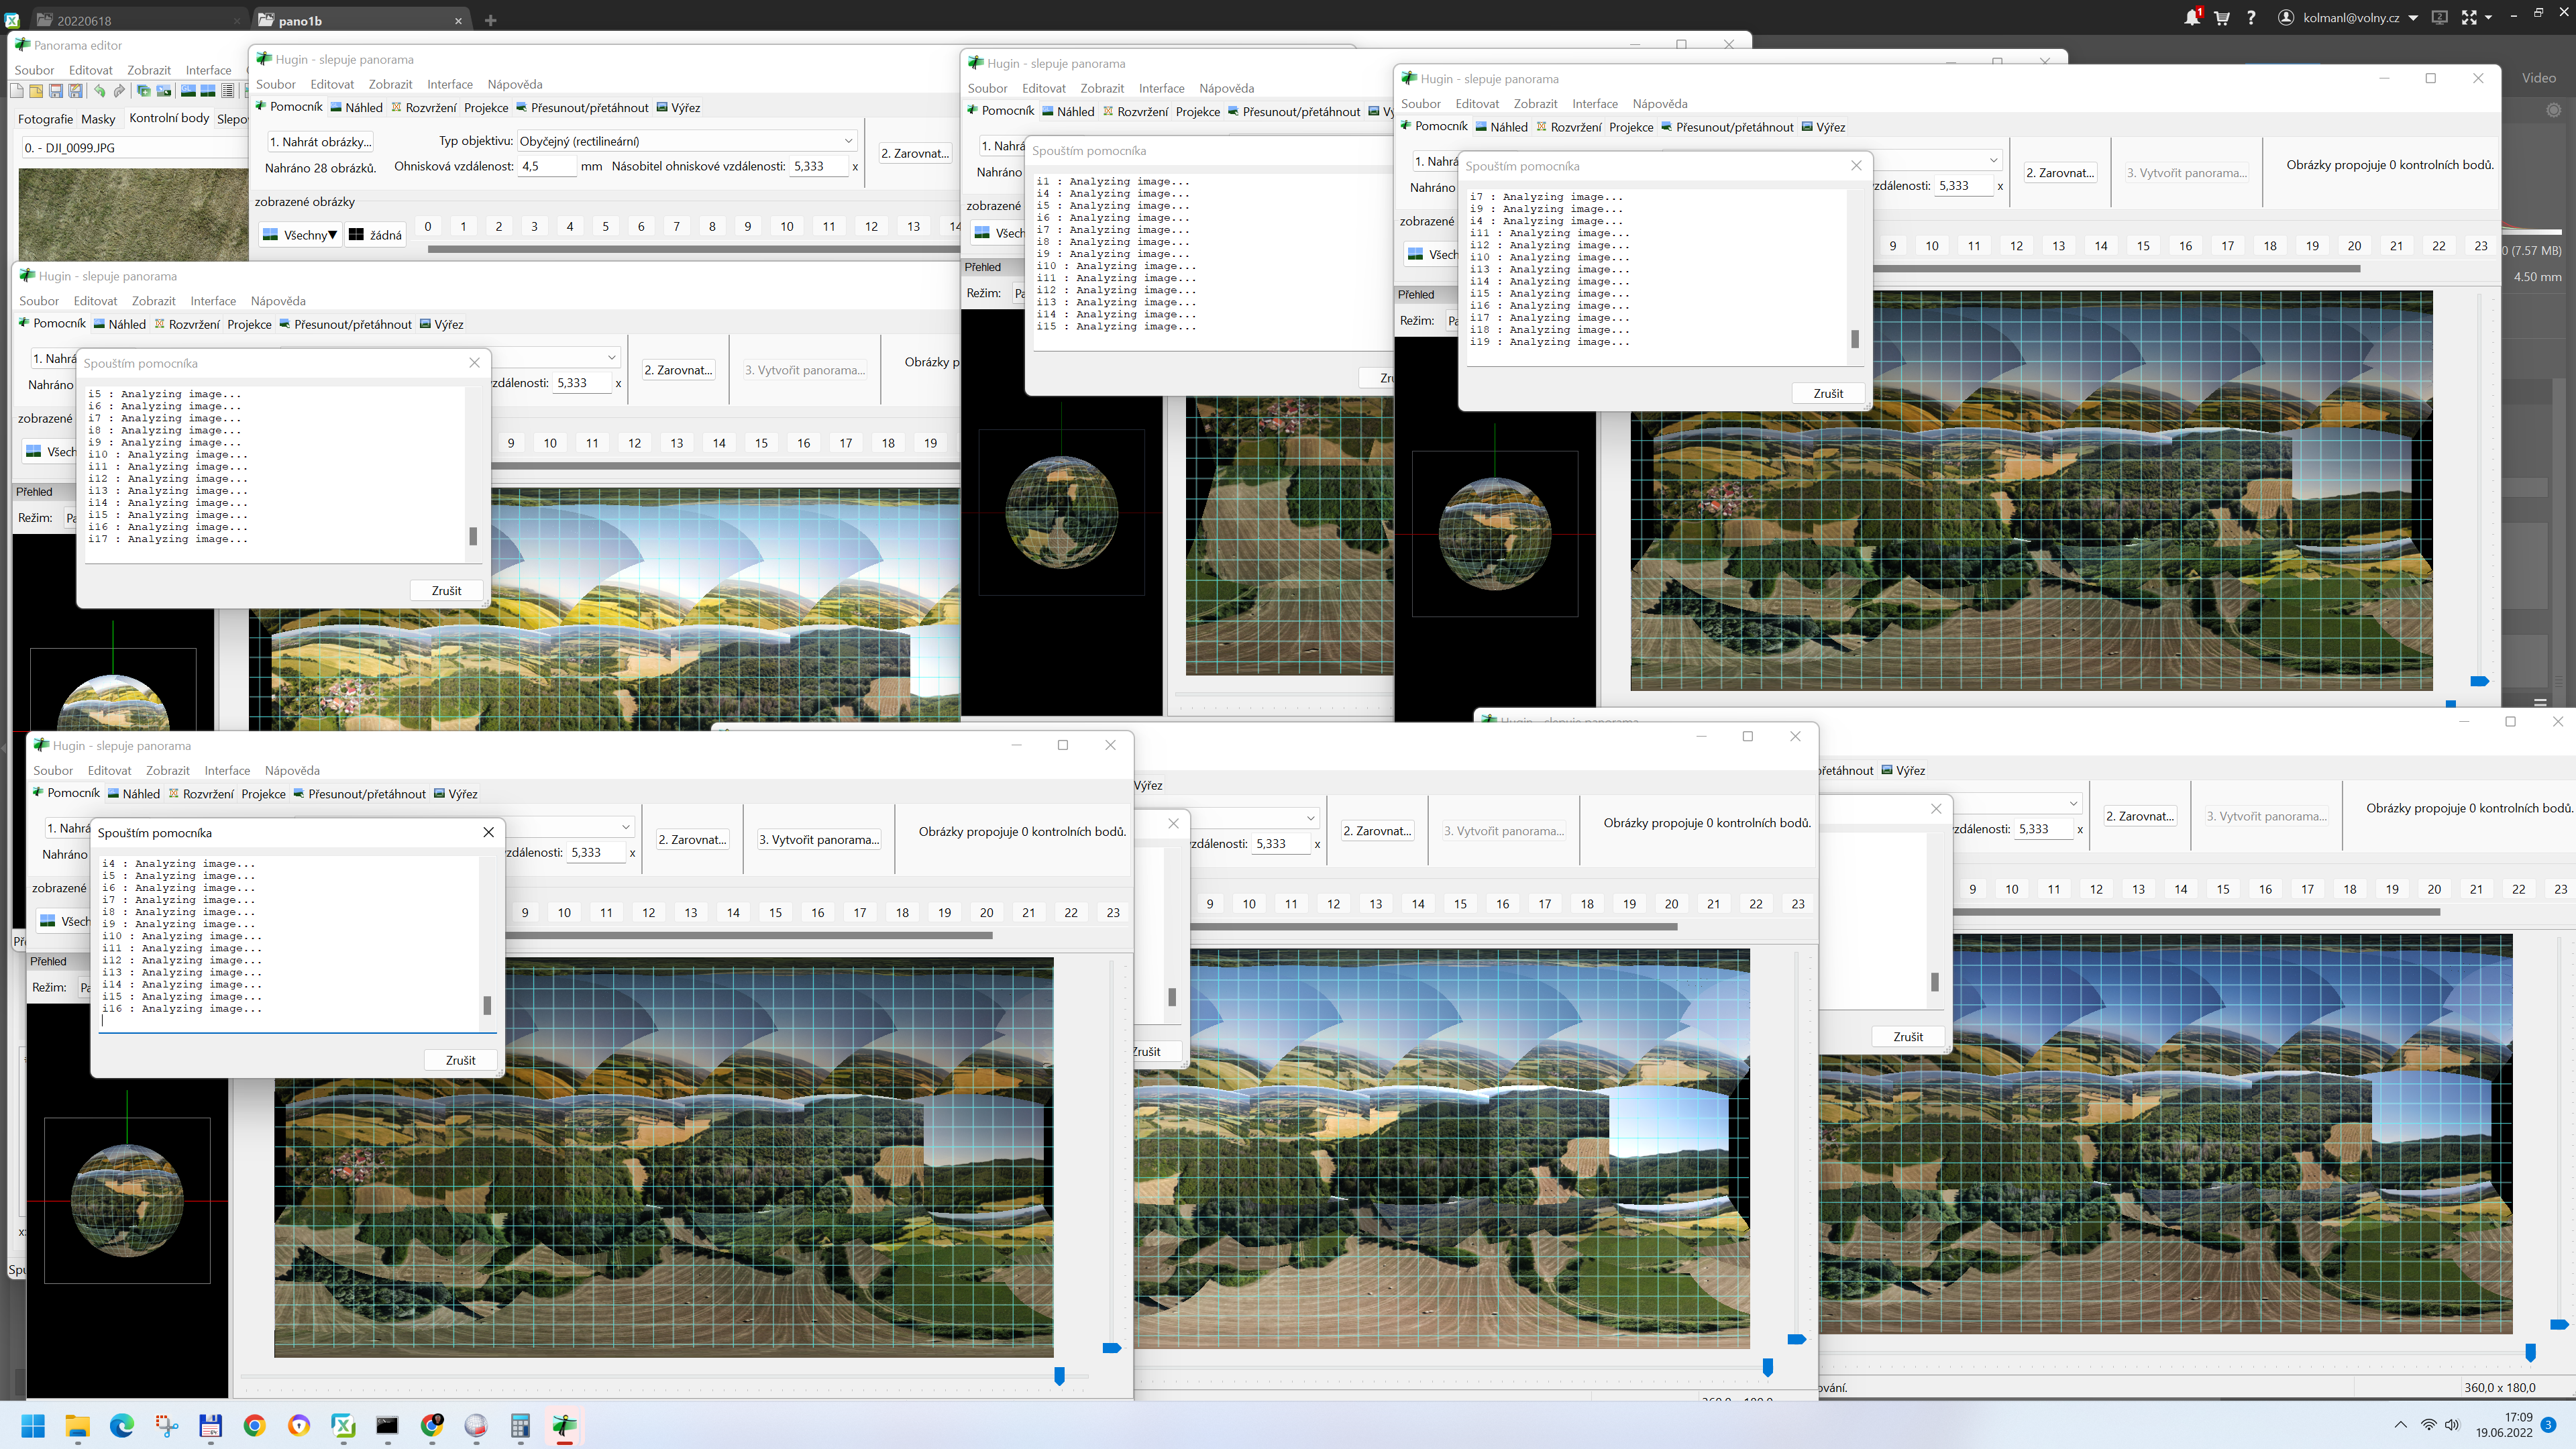
Task: Click the Ohnisková vzdálenost field showing 4,5
Action: click(x=546, y=166)
